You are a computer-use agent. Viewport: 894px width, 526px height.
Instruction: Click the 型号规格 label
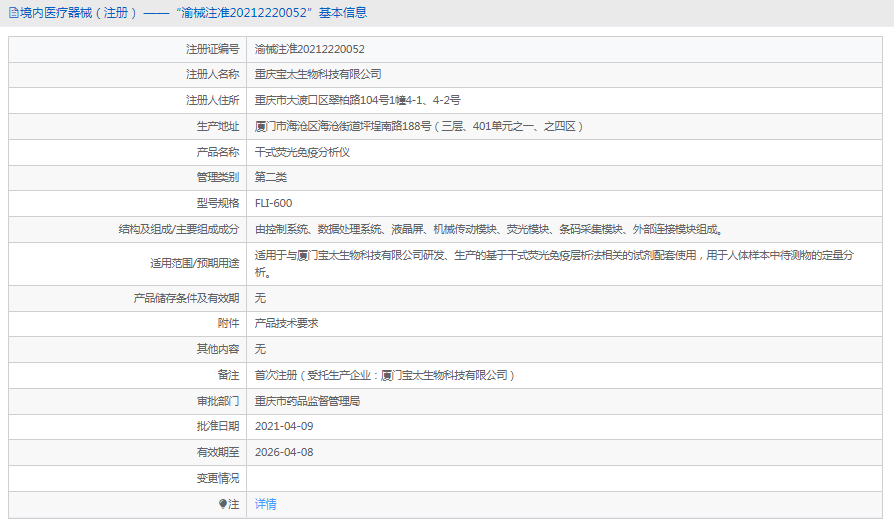coord(218,203)
